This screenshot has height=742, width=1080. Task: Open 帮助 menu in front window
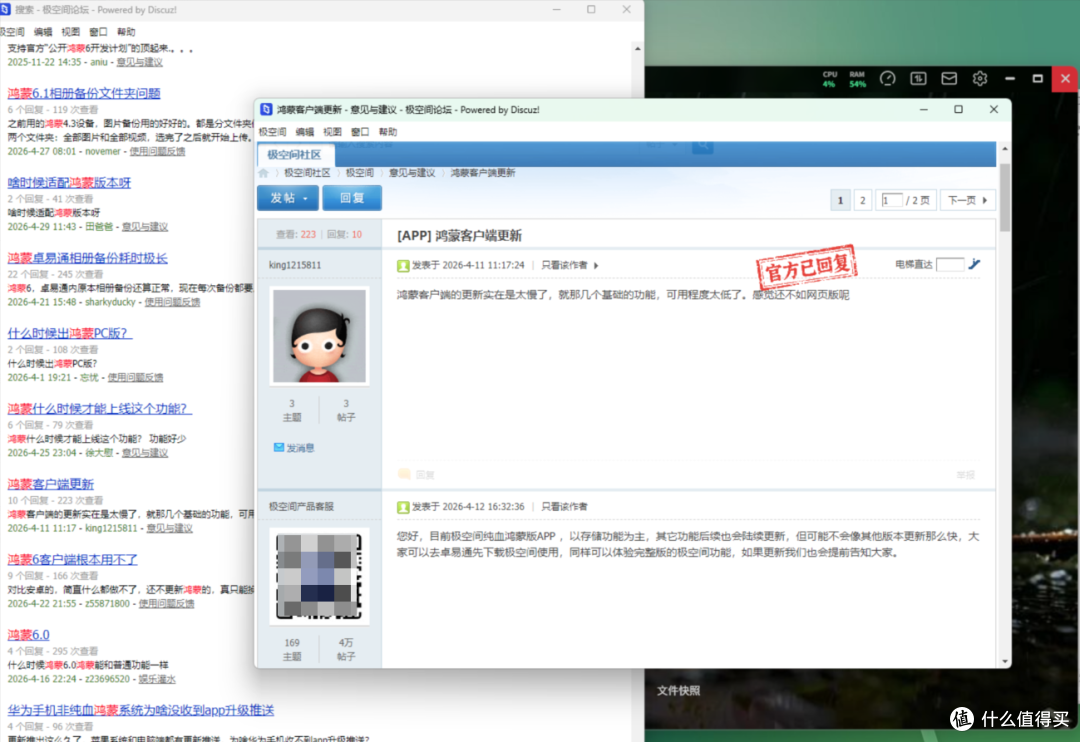(x=388, y=132)
